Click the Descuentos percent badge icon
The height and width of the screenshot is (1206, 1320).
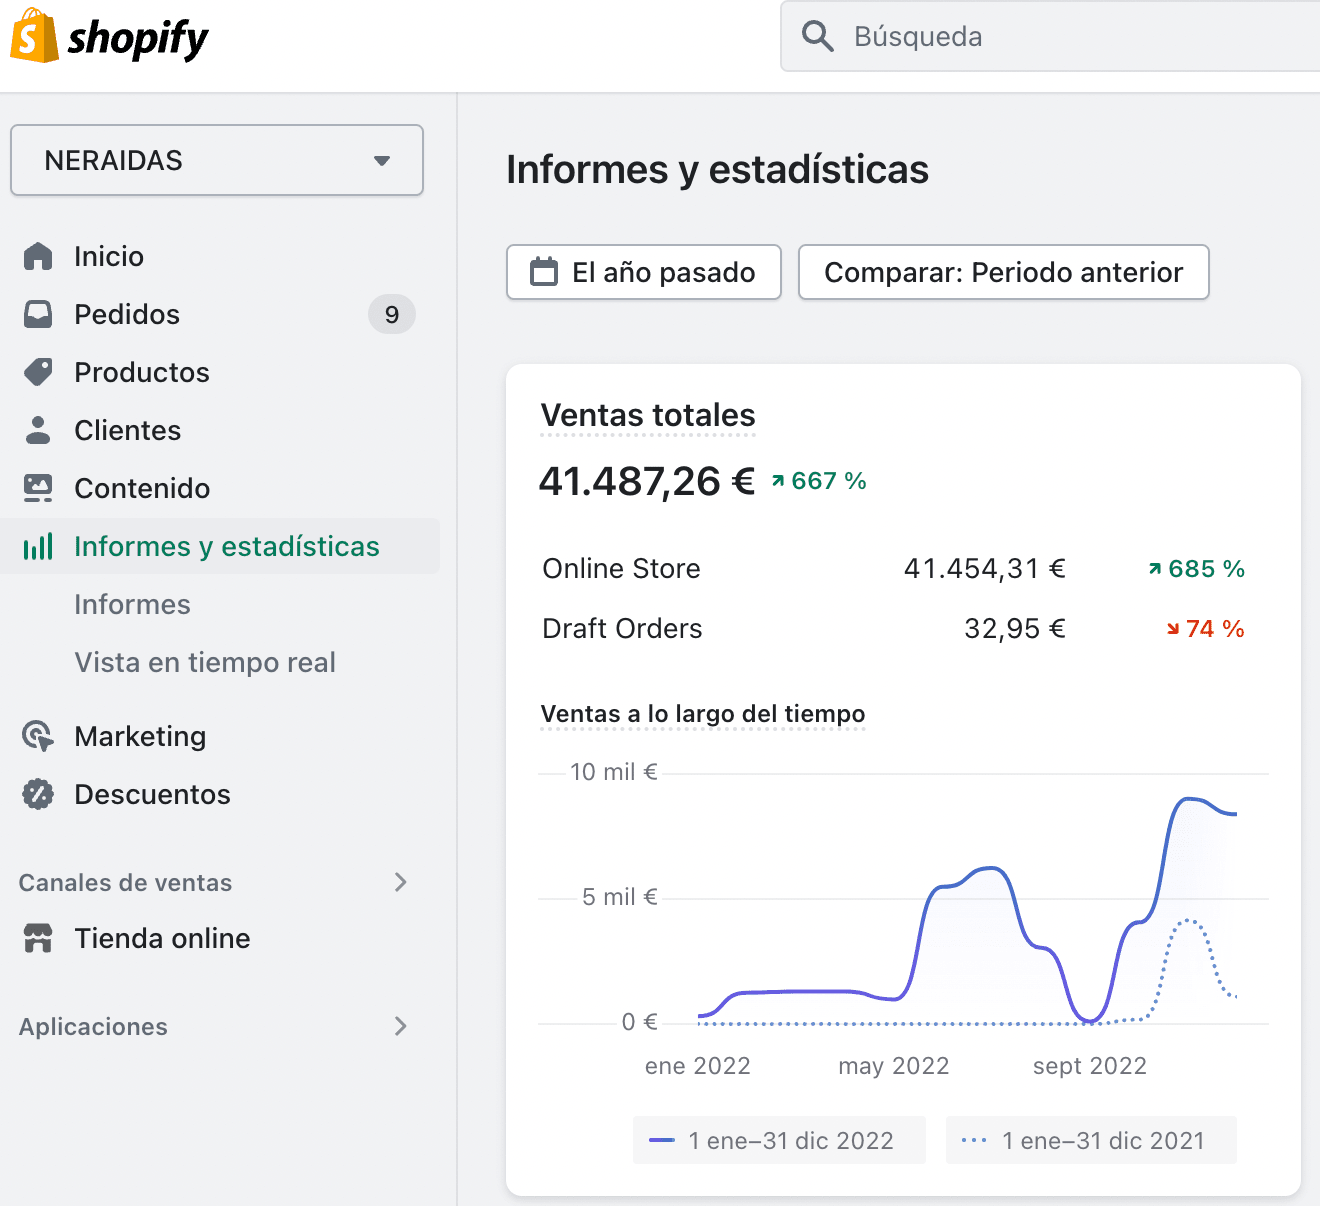[x=38, y=794]
